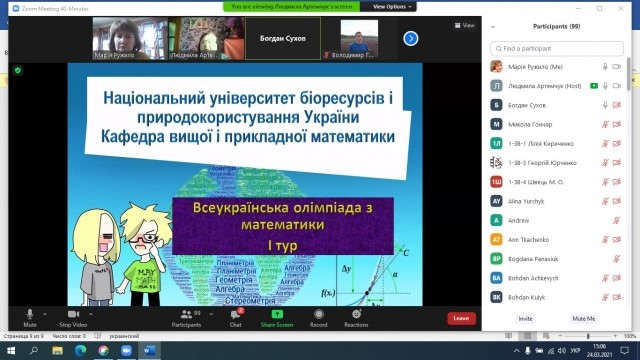The image size is (640, 360).
Task: Select Богдан Сухов video tile
Action: pyautogui.click(x=283, y=38)
